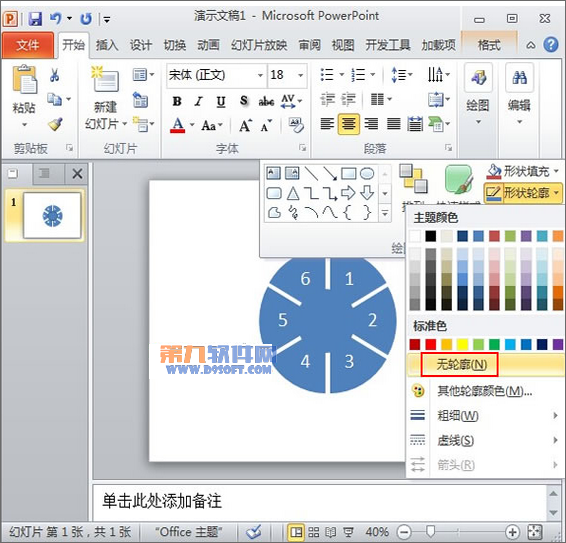Click the Redo arrow icon

(x=86, y=18)
